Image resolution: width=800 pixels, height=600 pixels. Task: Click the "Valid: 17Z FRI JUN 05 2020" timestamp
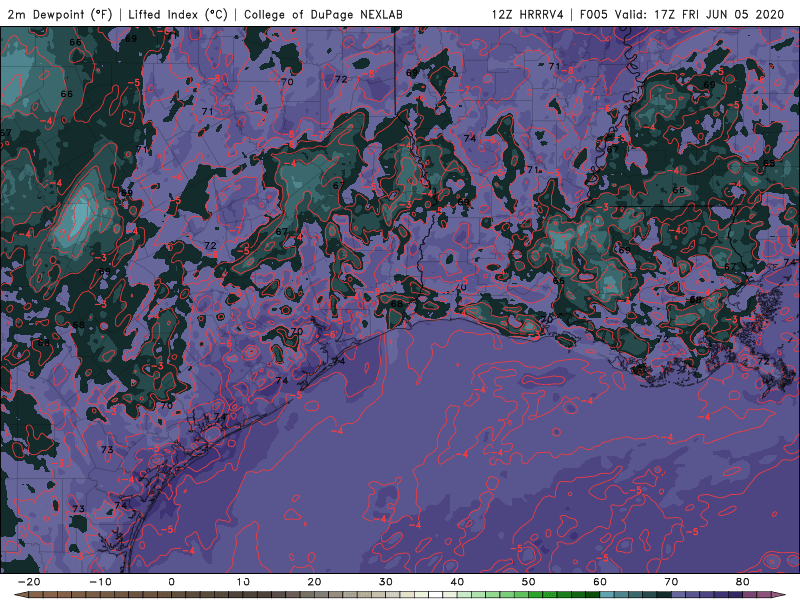point(700,15)
